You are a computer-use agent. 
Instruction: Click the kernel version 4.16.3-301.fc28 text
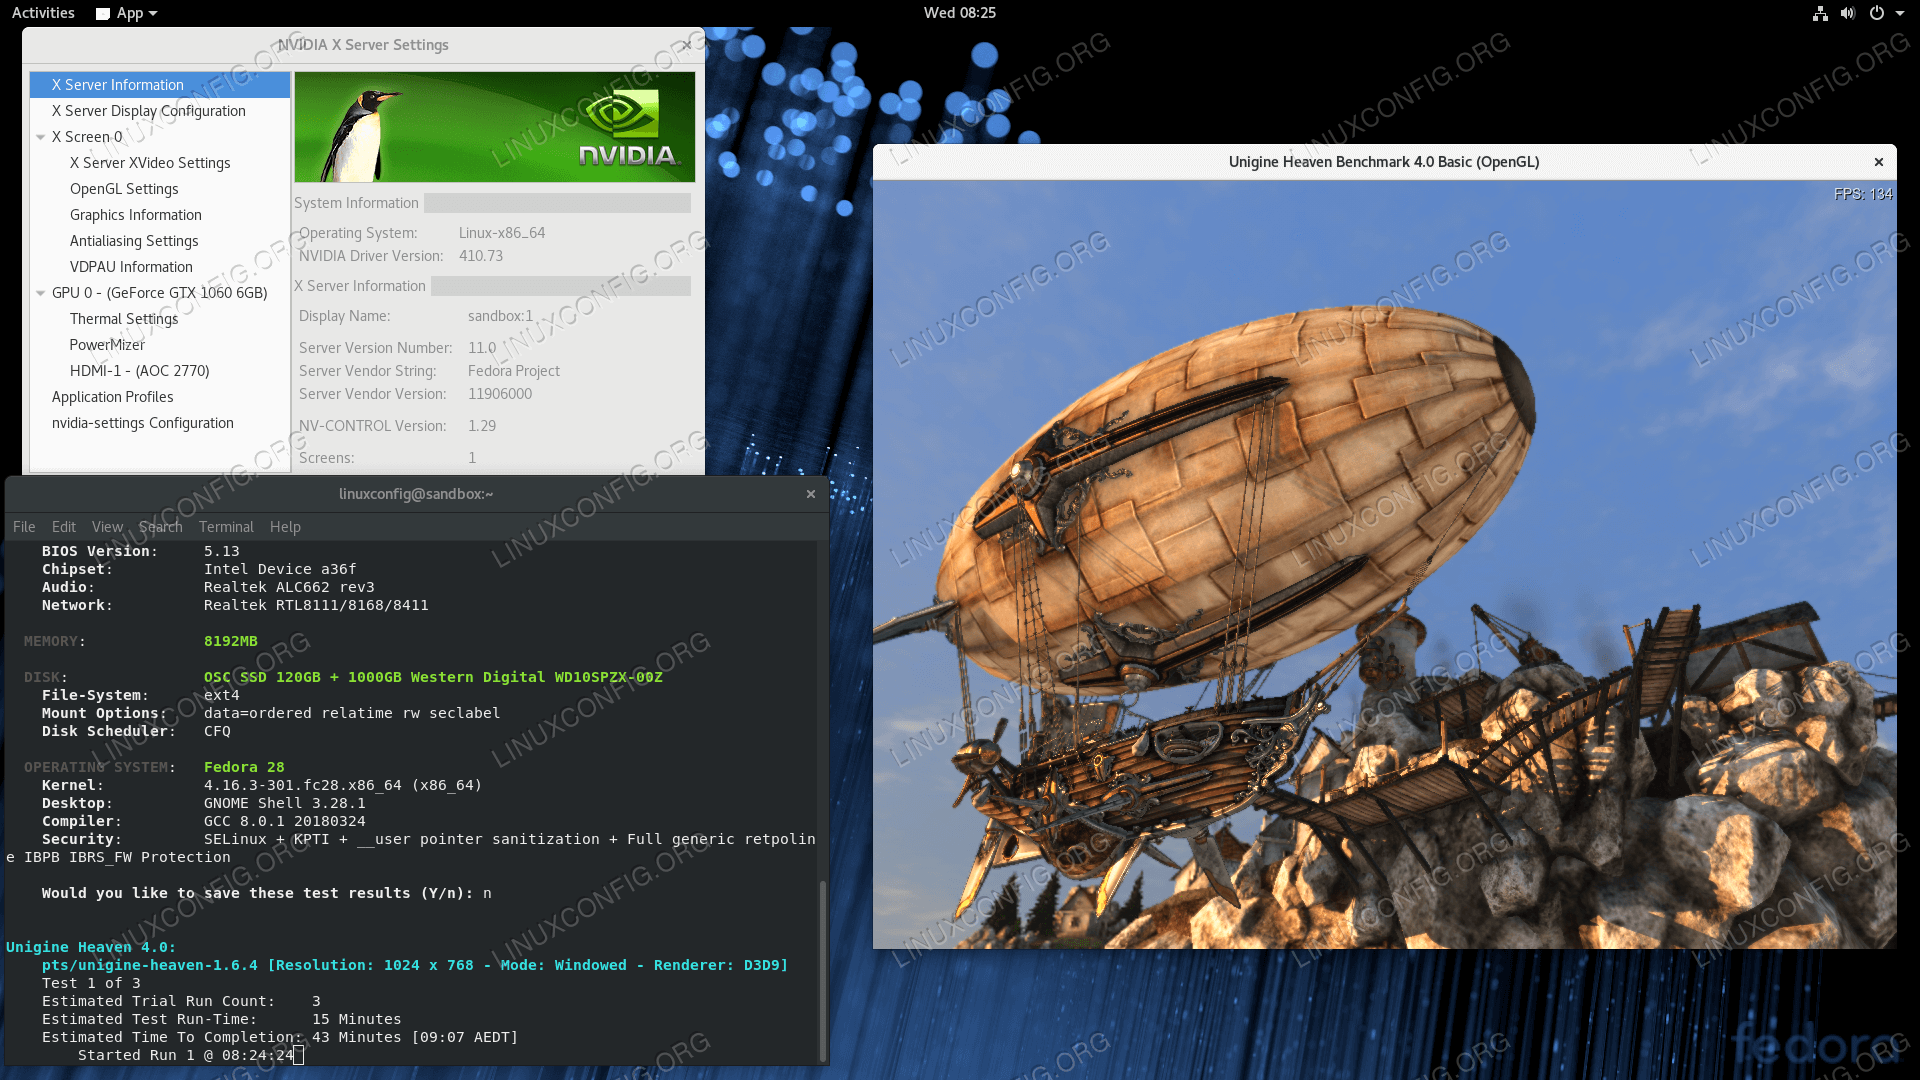point(343,785)
